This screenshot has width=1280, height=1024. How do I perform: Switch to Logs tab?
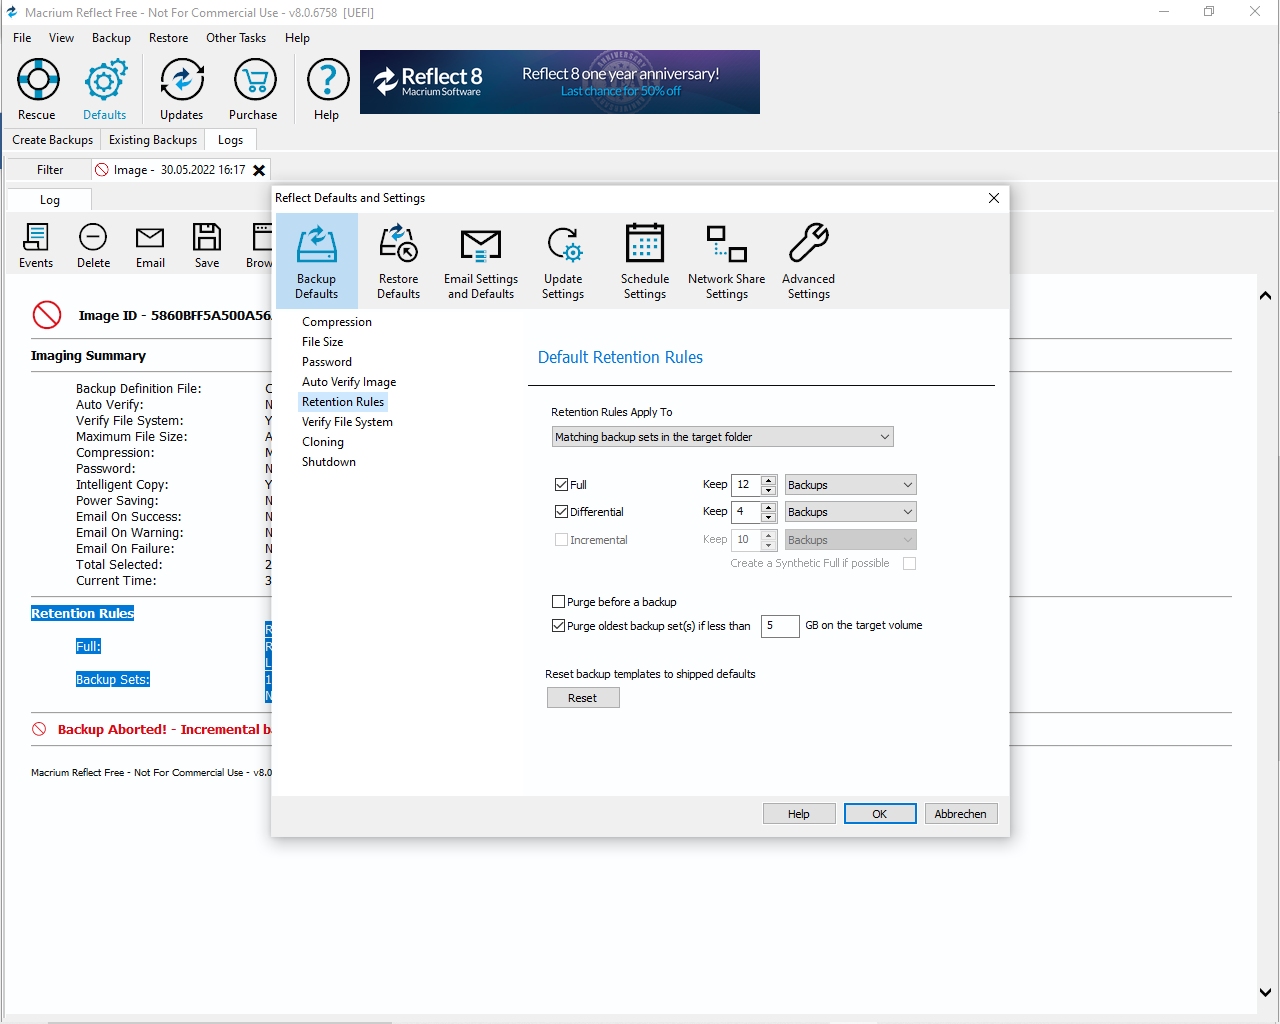click(230, 140)
